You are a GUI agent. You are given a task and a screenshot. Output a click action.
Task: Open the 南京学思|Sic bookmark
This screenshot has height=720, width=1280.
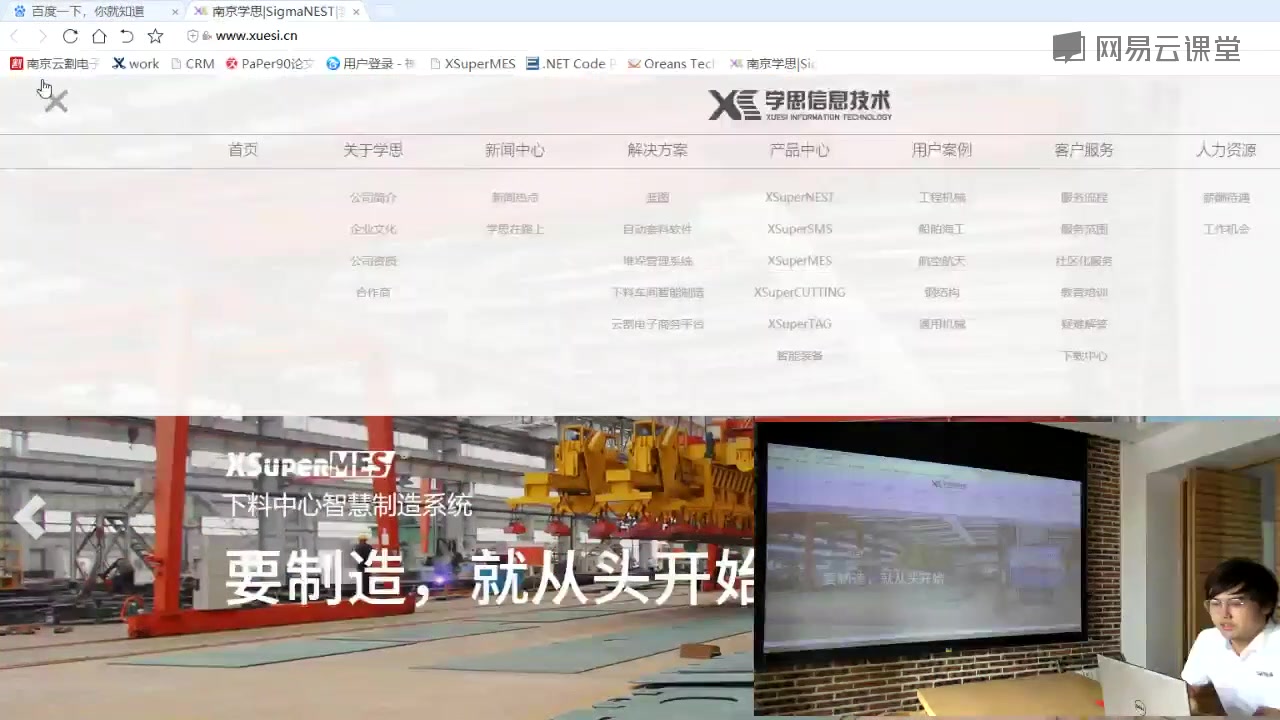[x=773, y=63]
